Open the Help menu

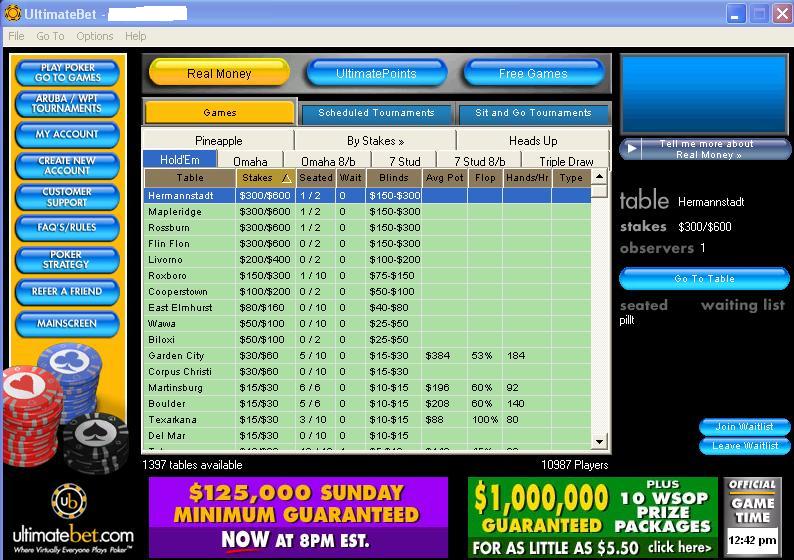coord(136,36)
